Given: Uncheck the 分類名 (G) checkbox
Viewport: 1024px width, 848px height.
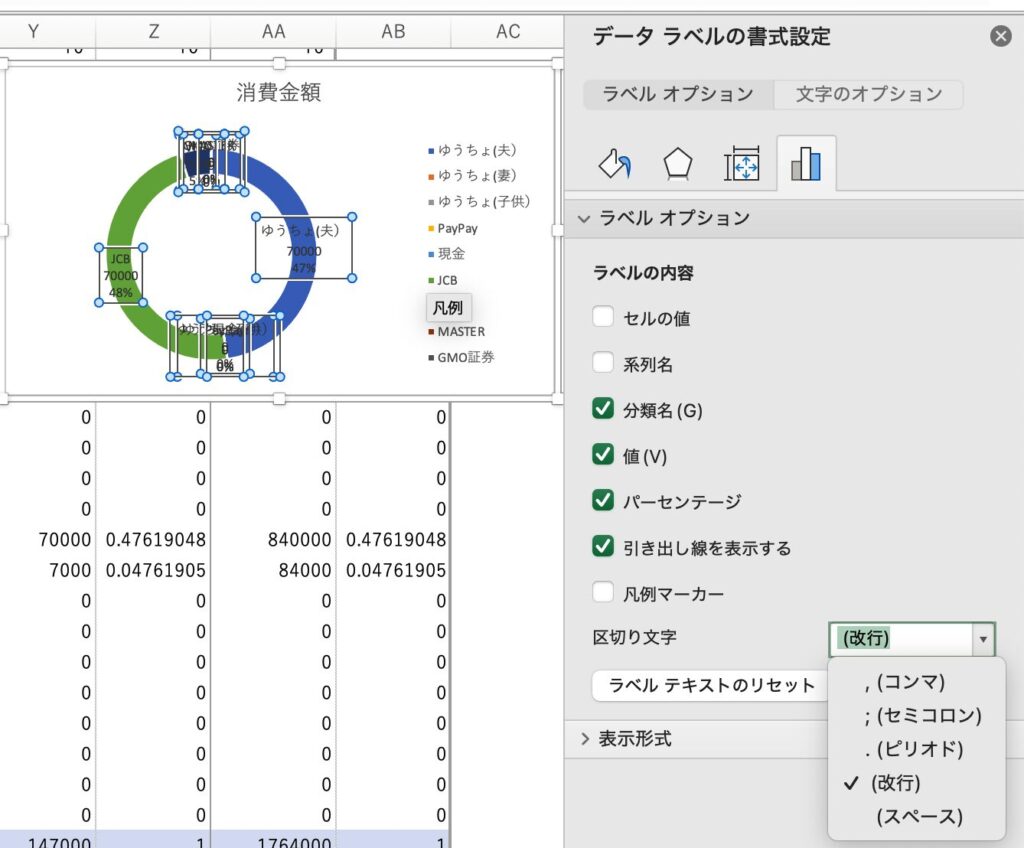Looking at the screenshot, I should [603, 409].
